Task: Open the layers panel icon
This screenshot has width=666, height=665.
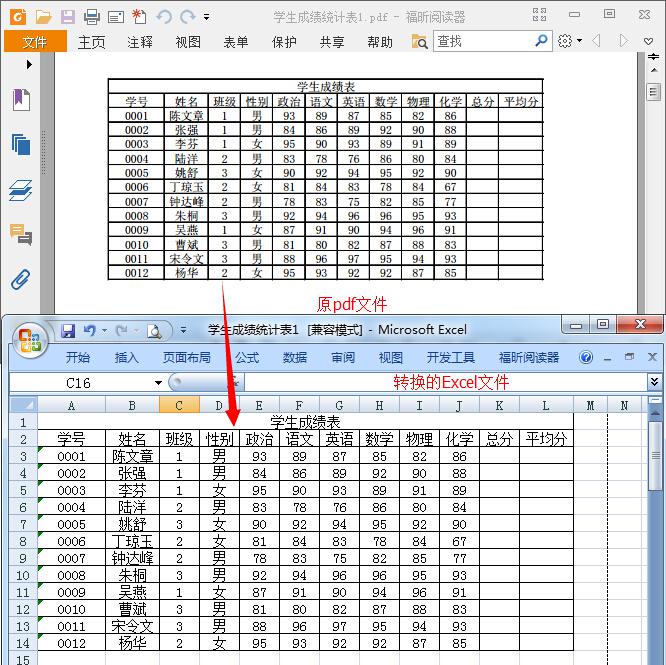Action: (x=20, y=190)
